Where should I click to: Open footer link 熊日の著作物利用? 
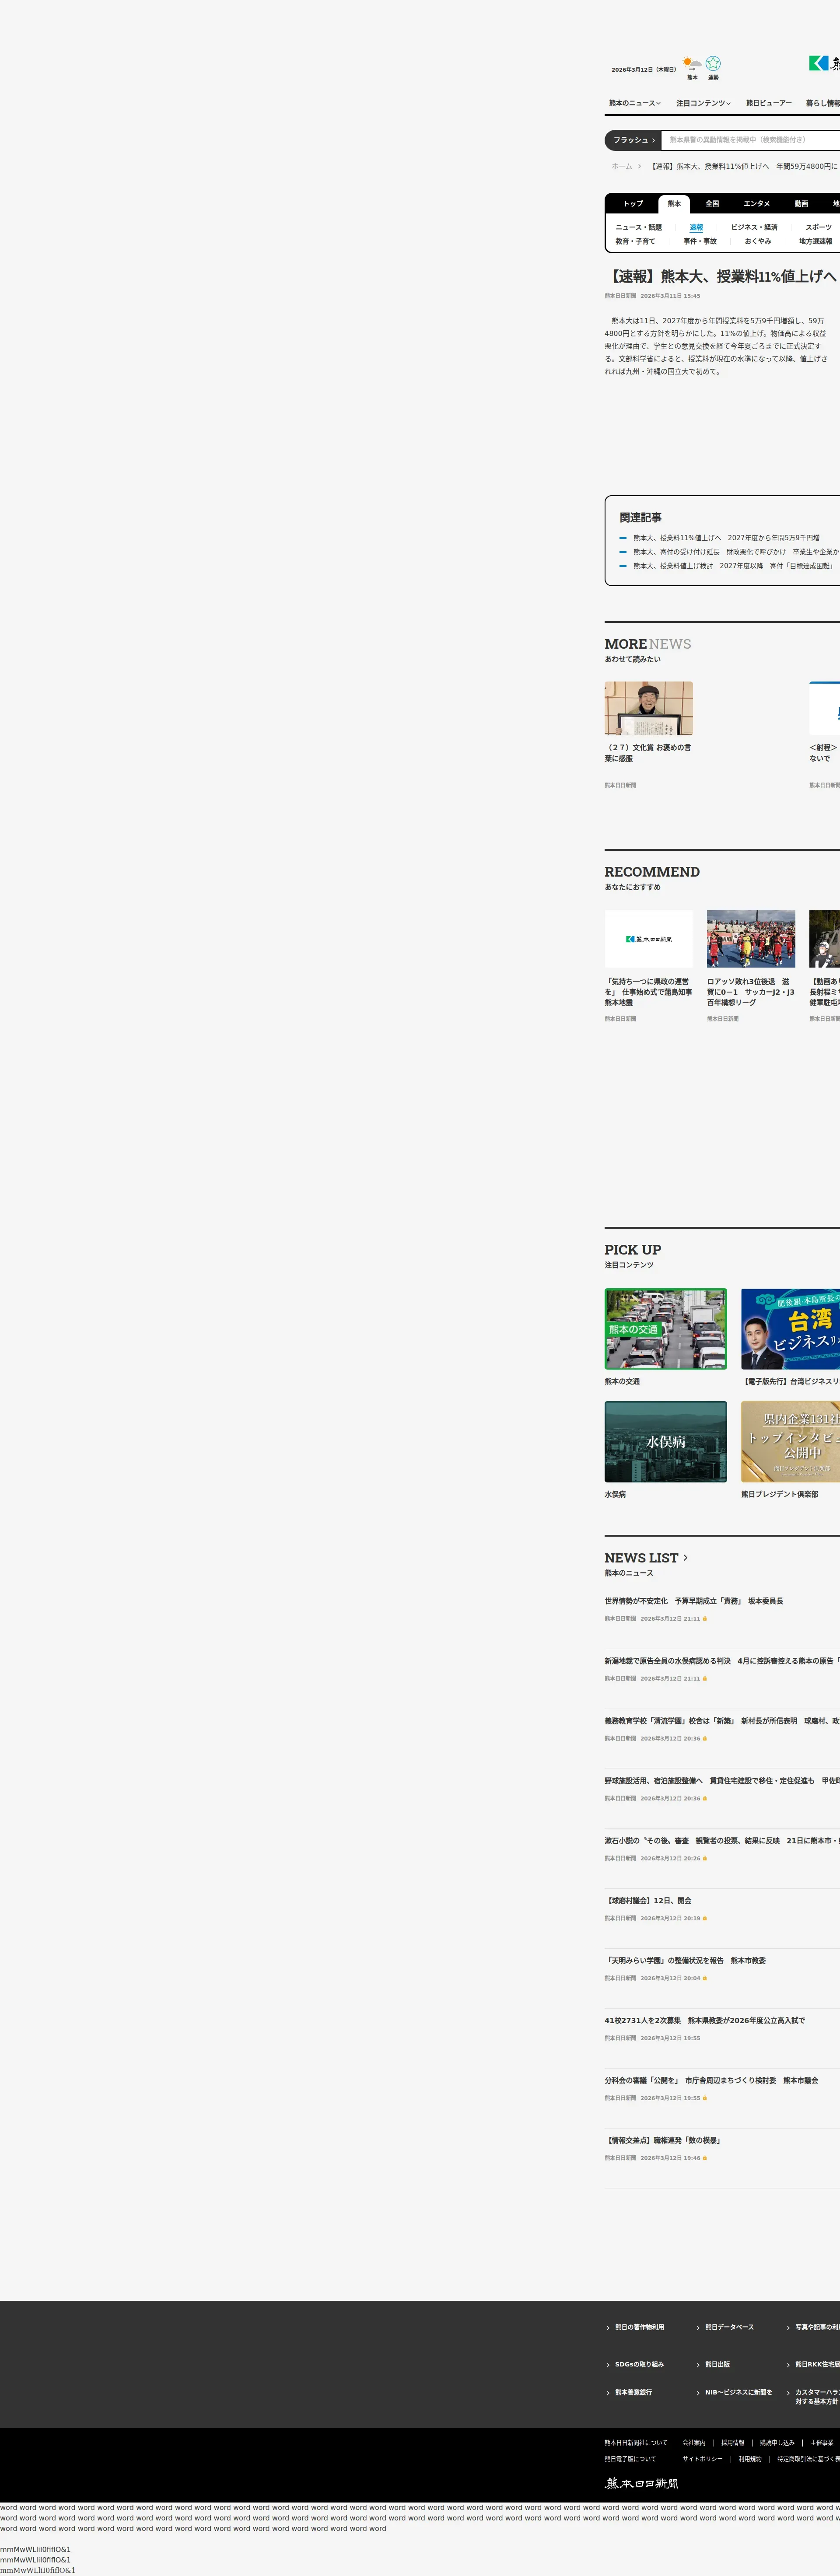(639, 2327)
